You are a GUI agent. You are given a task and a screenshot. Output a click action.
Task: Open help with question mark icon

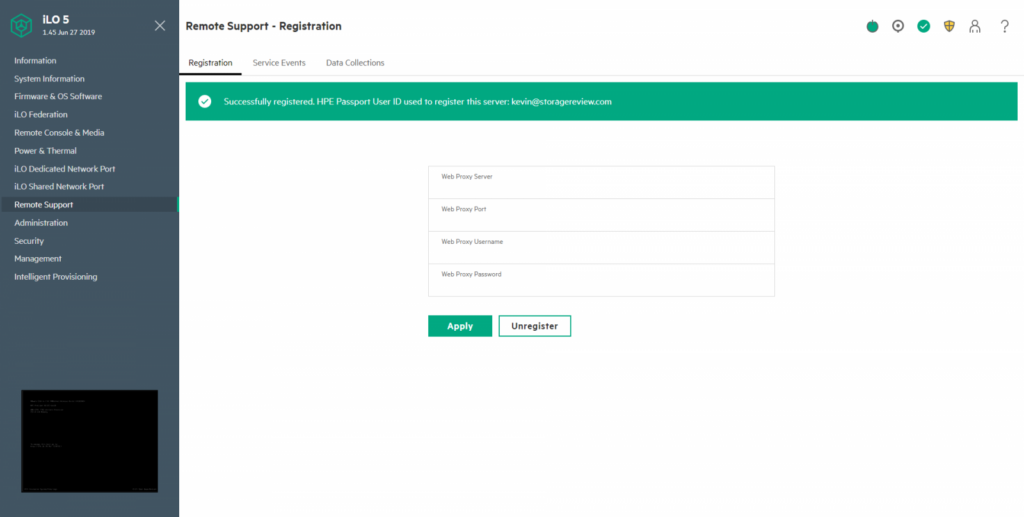coord(1005,26)
